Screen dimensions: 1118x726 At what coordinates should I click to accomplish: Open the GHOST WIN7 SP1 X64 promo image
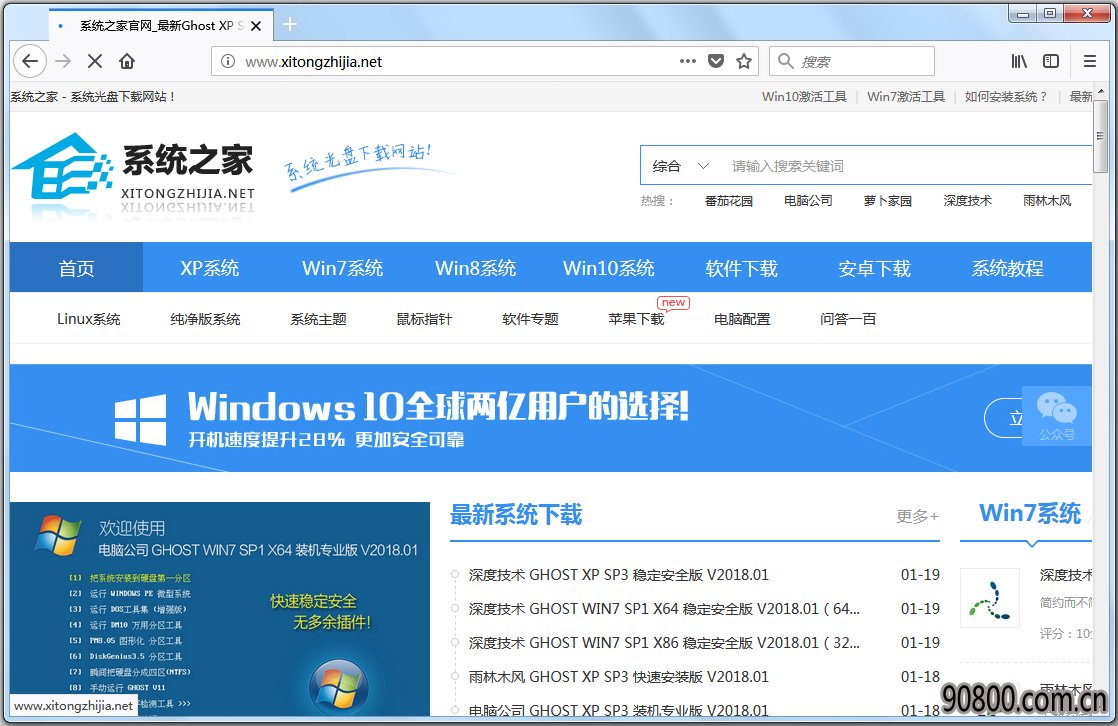(220, 609)
